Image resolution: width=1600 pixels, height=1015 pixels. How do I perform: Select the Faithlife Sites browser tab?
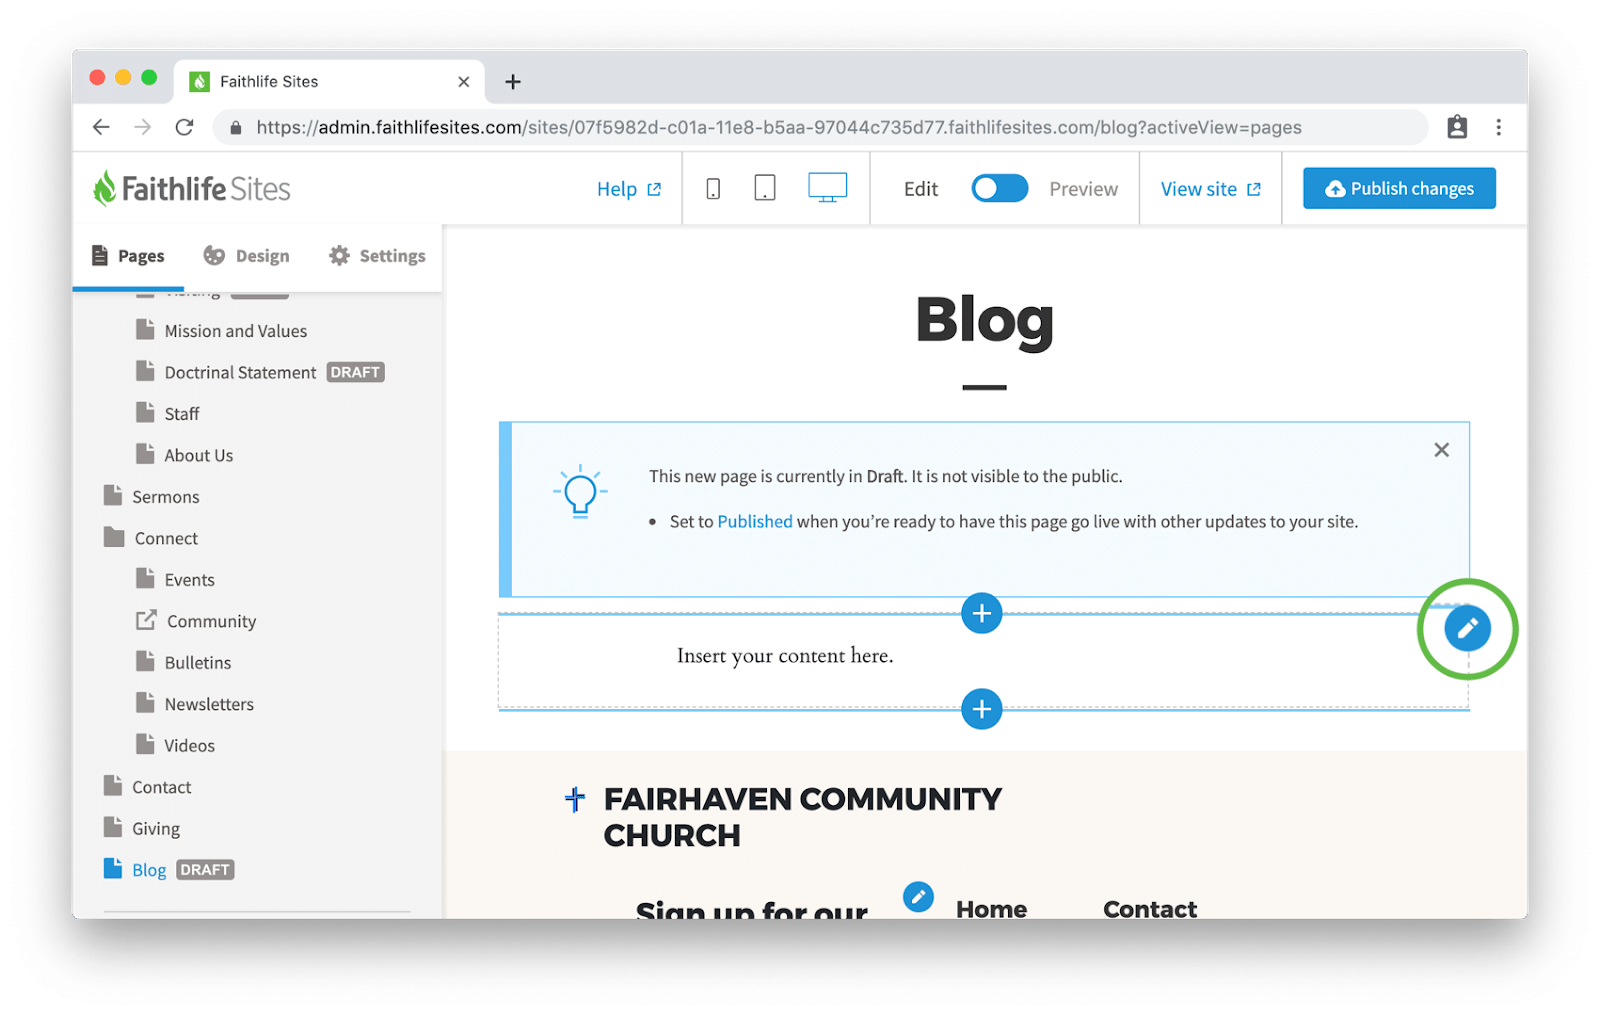[330, 82]
